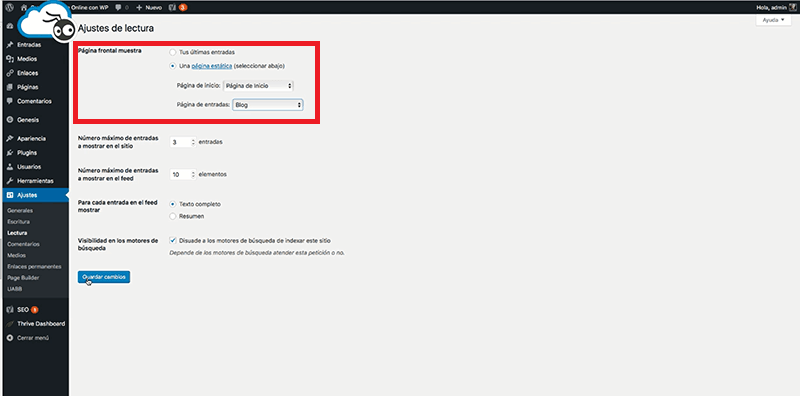Click the Herramientas wrench icon
The image size is (800, 396).
click(x=10, y=181)
